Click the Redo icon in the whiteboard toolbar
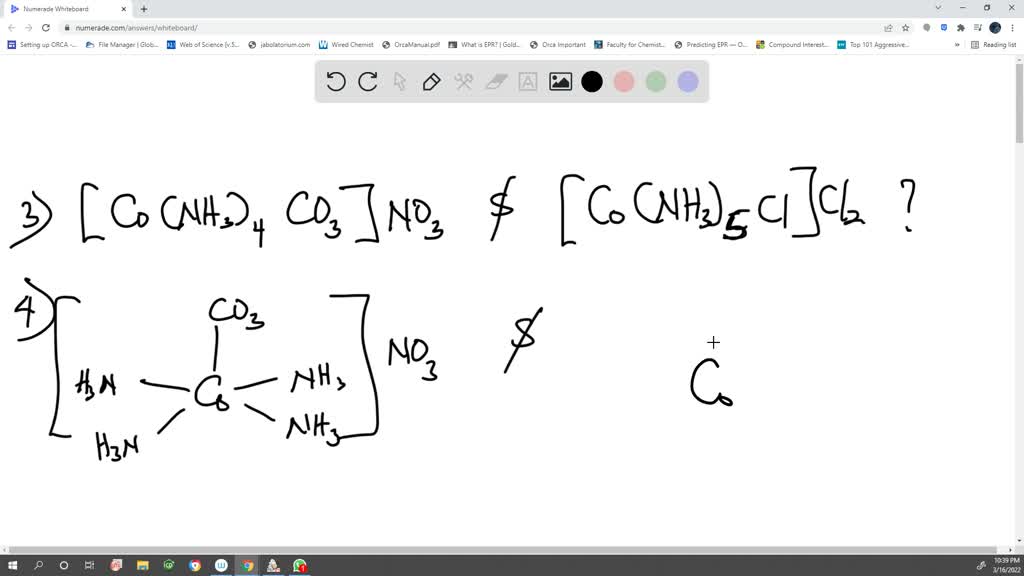1024x576 pixels. (366, 82)
